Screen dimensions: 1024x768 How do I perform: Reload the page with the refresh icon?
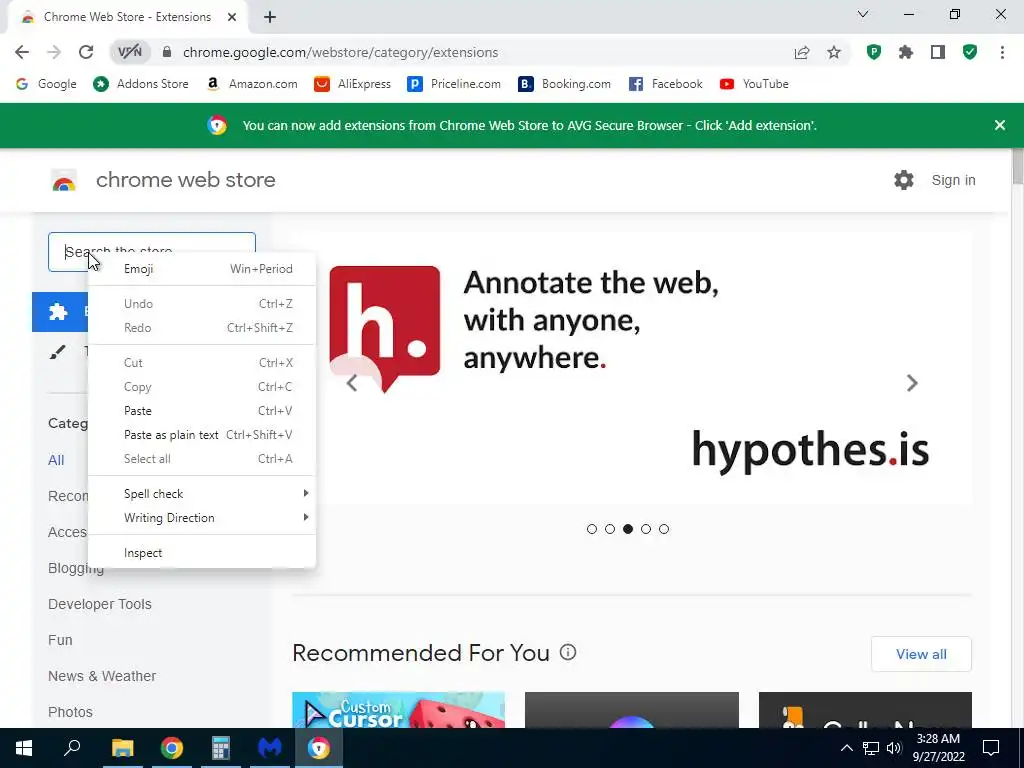click(x=86, y=52)
